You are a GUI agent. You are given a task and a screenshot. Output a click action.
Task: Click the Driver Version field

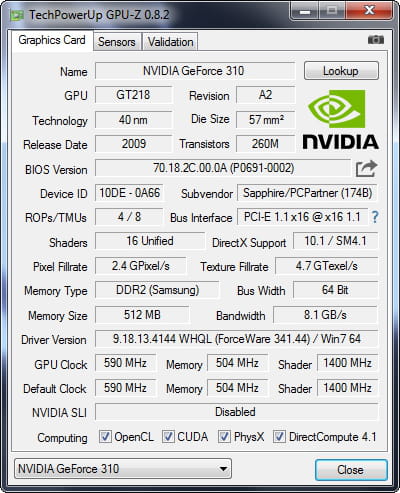(x=237, y=339)
